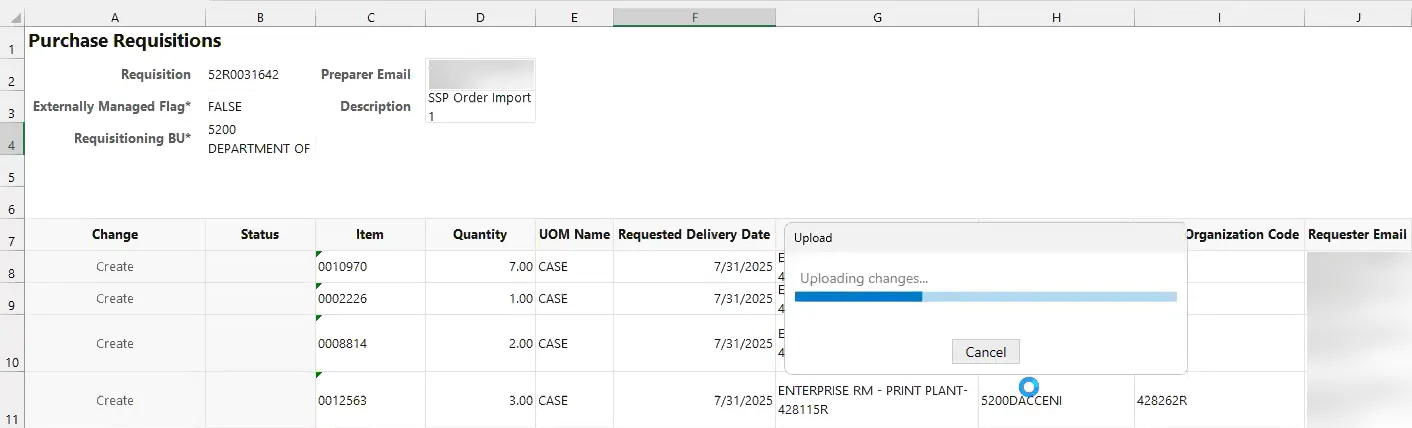
Task: Select column F header
Action: coord(694,17)
